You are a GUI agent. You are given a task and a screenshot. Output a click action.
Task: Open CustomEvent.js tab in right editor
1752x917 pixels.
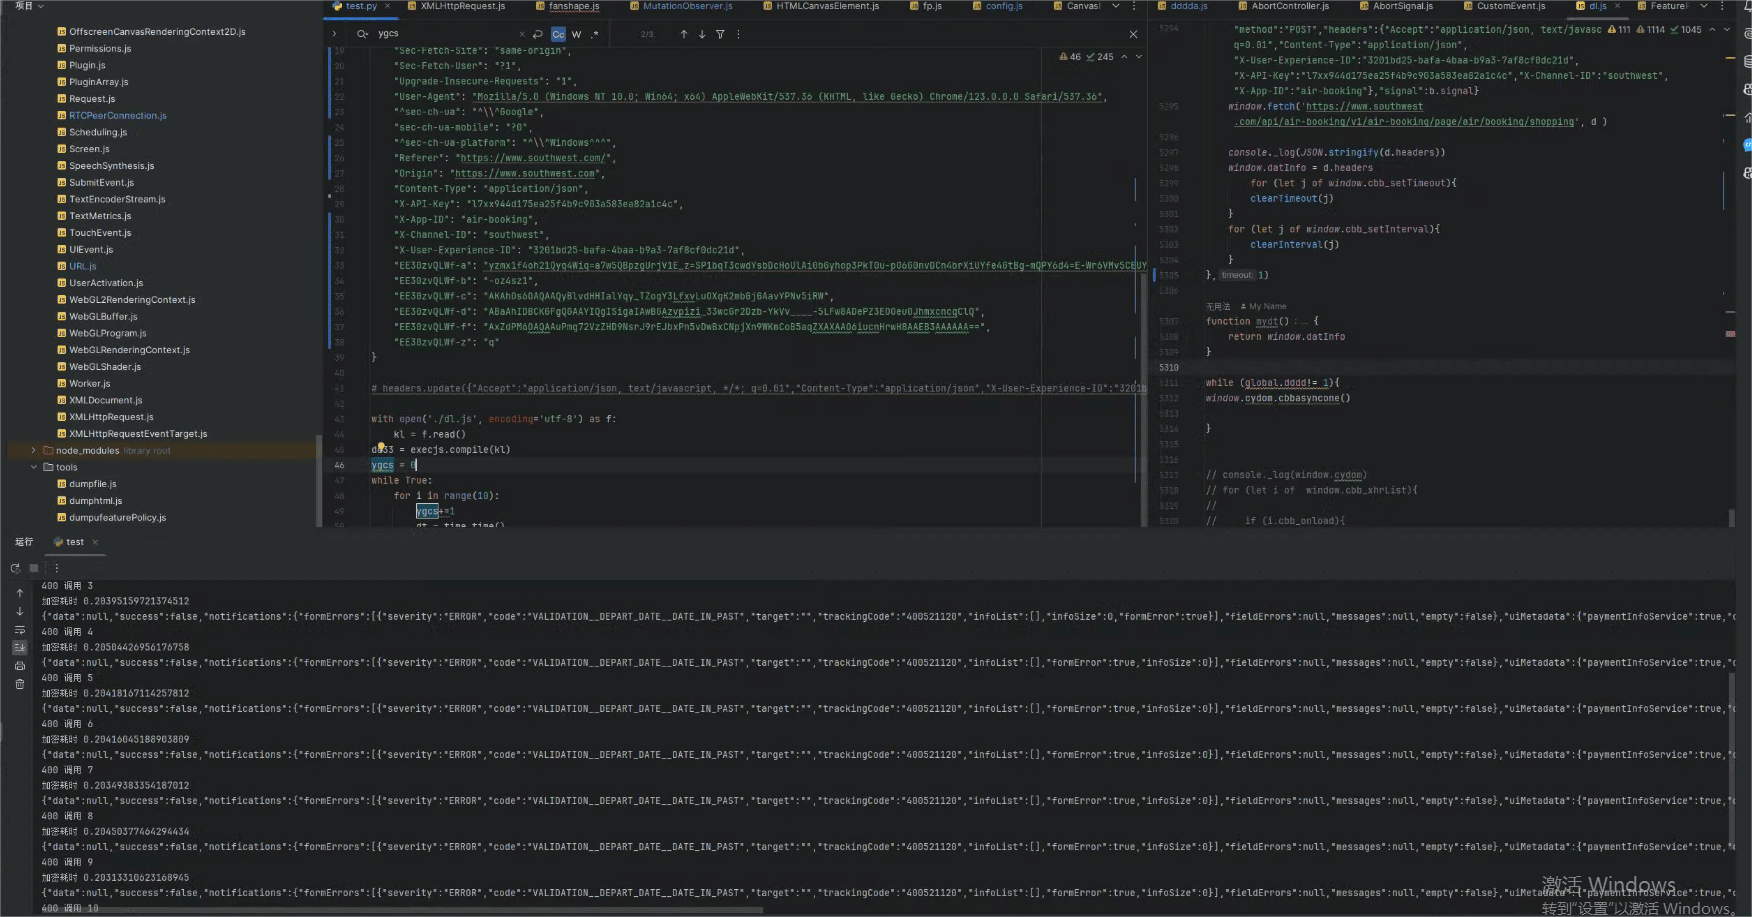coord(1503,6)
